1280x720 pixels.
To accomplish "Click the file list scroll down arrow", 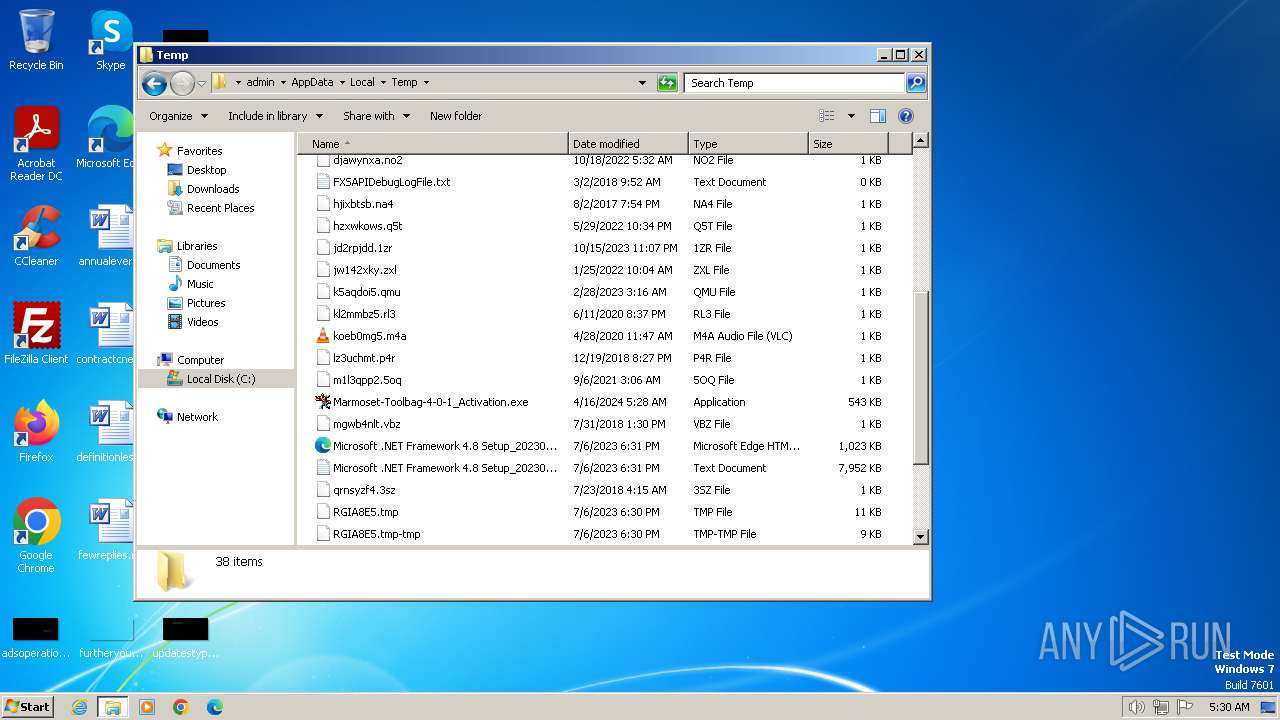I will [921, 537].
